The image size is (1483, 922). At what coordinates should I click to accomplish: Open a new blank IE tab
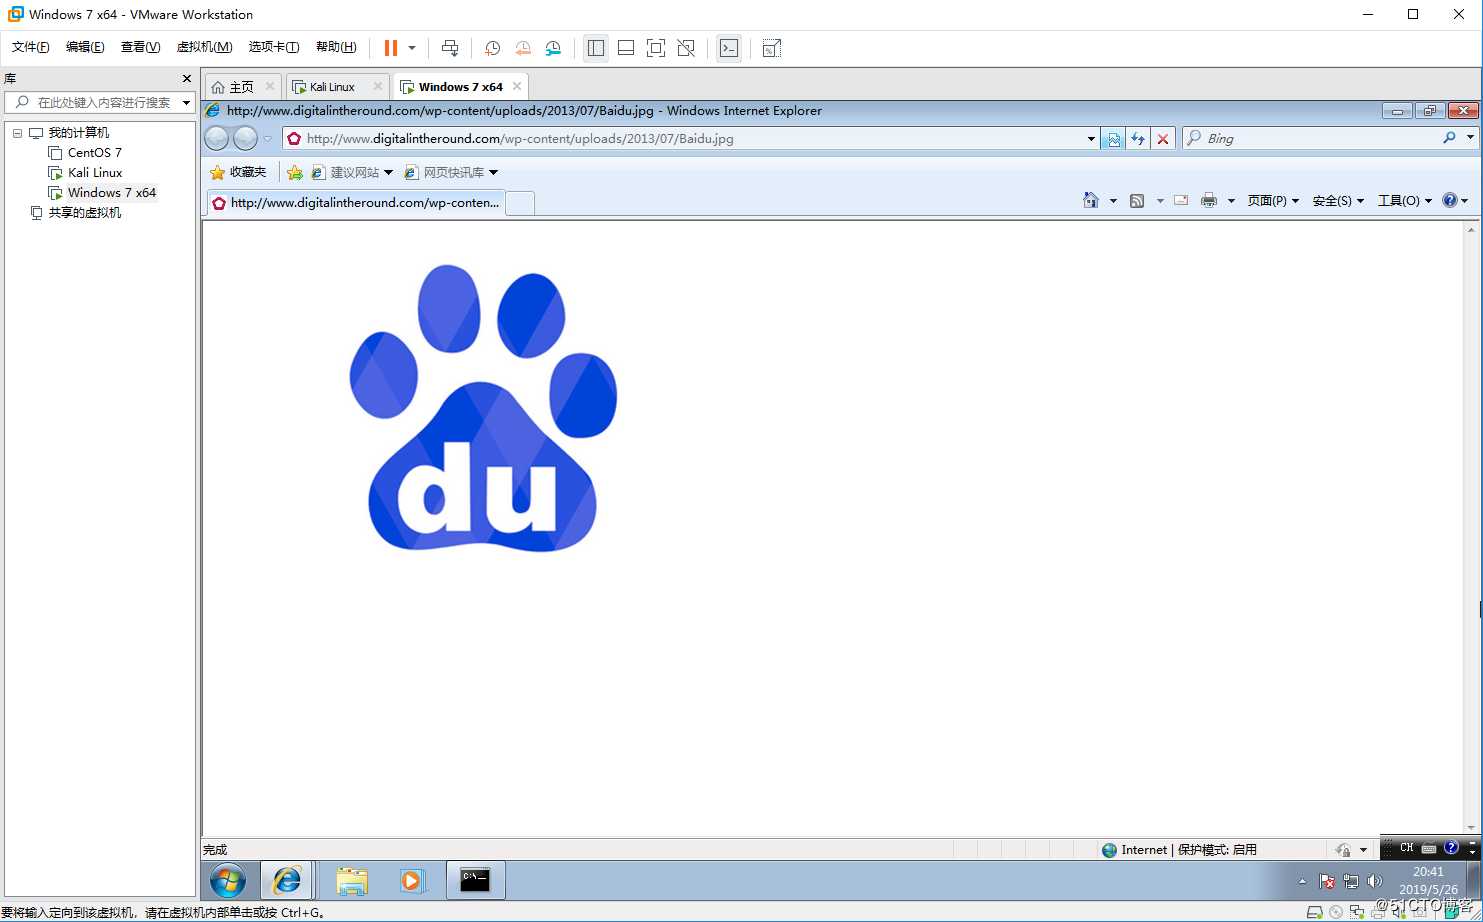click(x=520, y=203)
